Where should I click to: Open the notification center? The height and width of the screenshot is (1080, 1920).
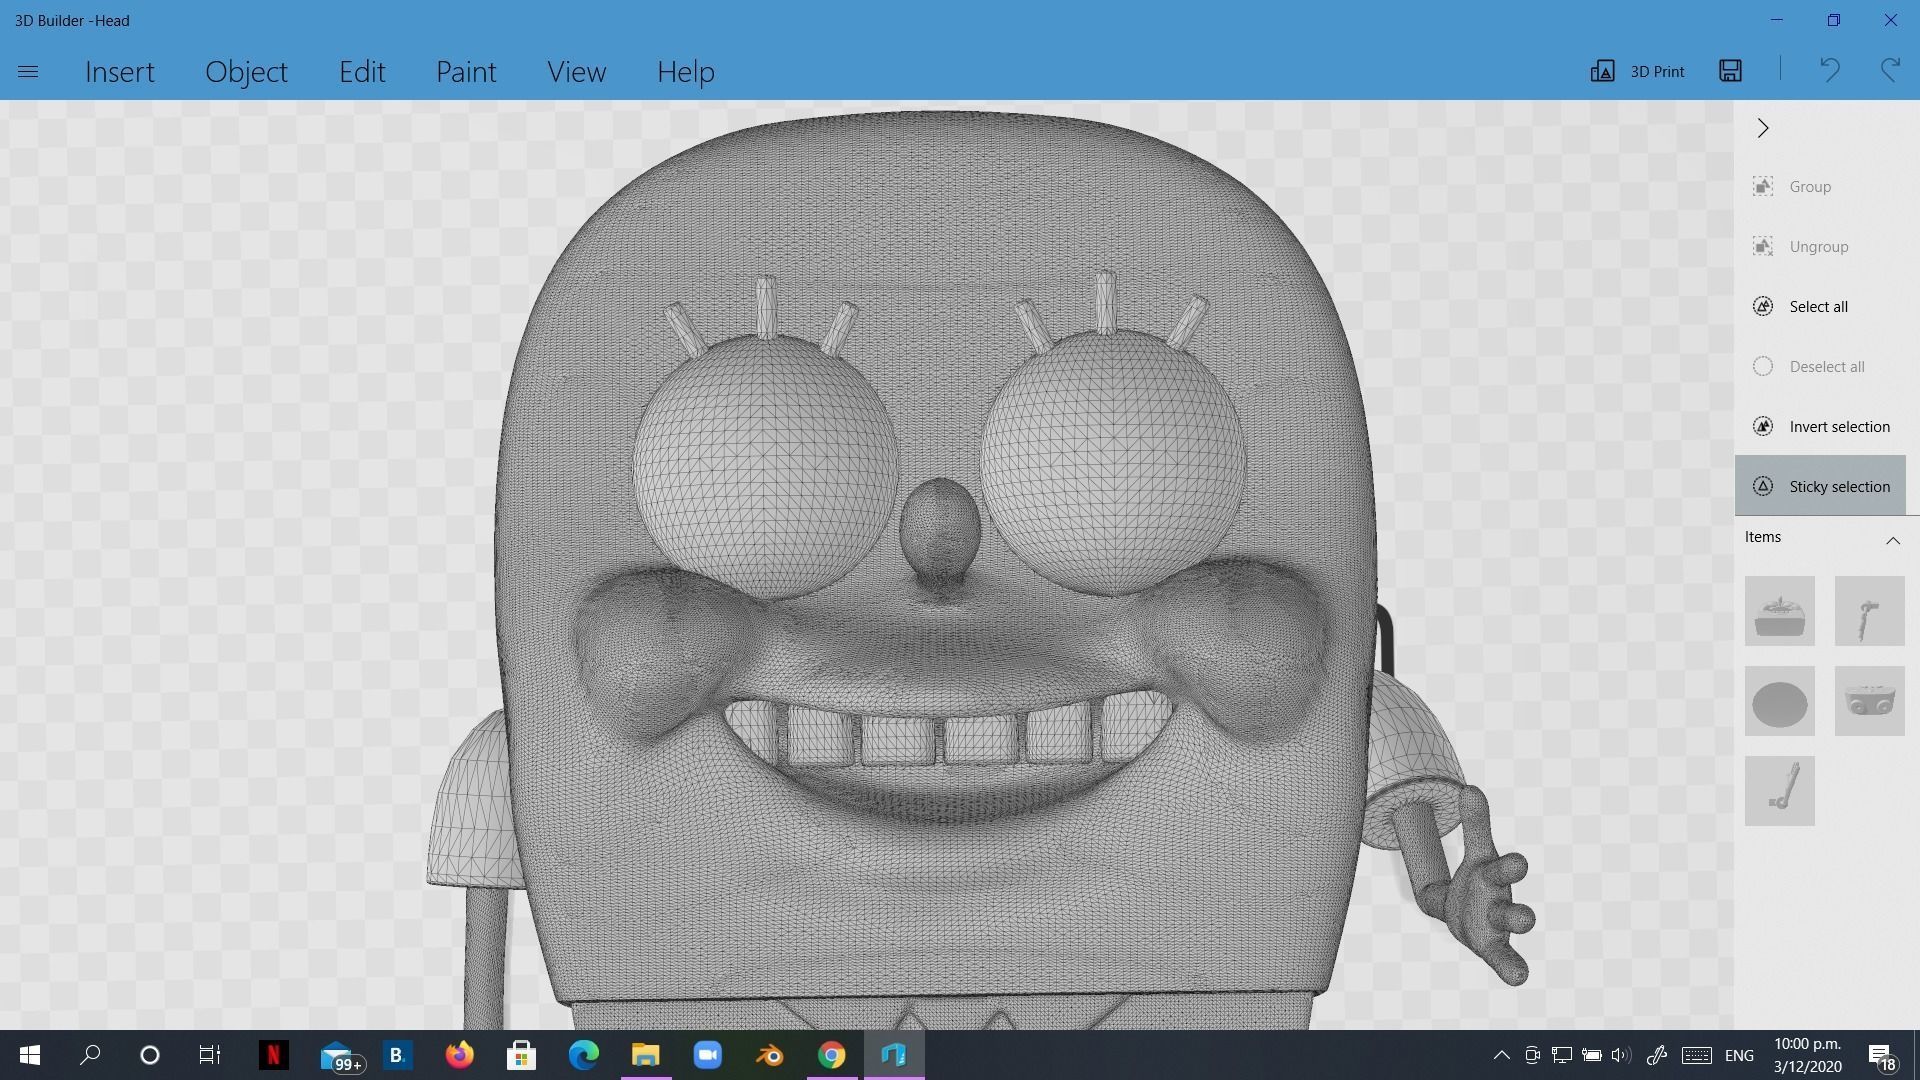pyautogui.click(x=1882, y=1056)
